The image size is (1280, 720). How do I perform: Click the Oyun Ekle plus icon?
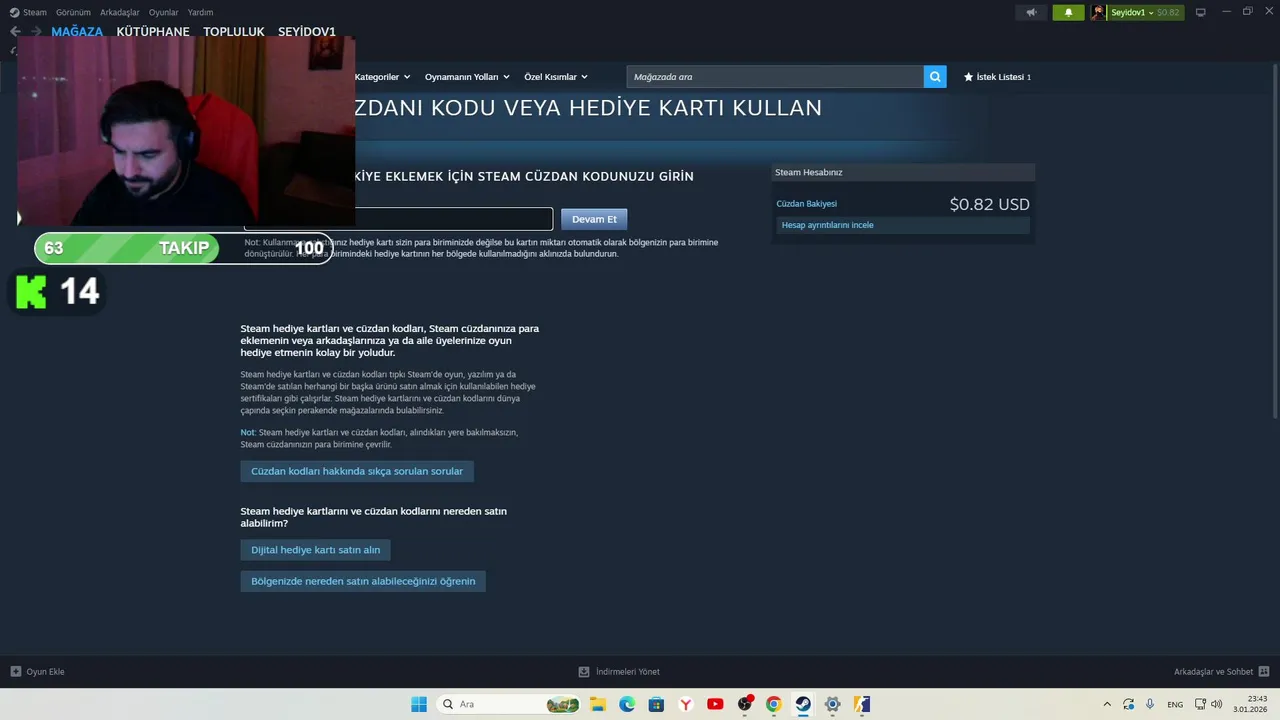(15, 671)
